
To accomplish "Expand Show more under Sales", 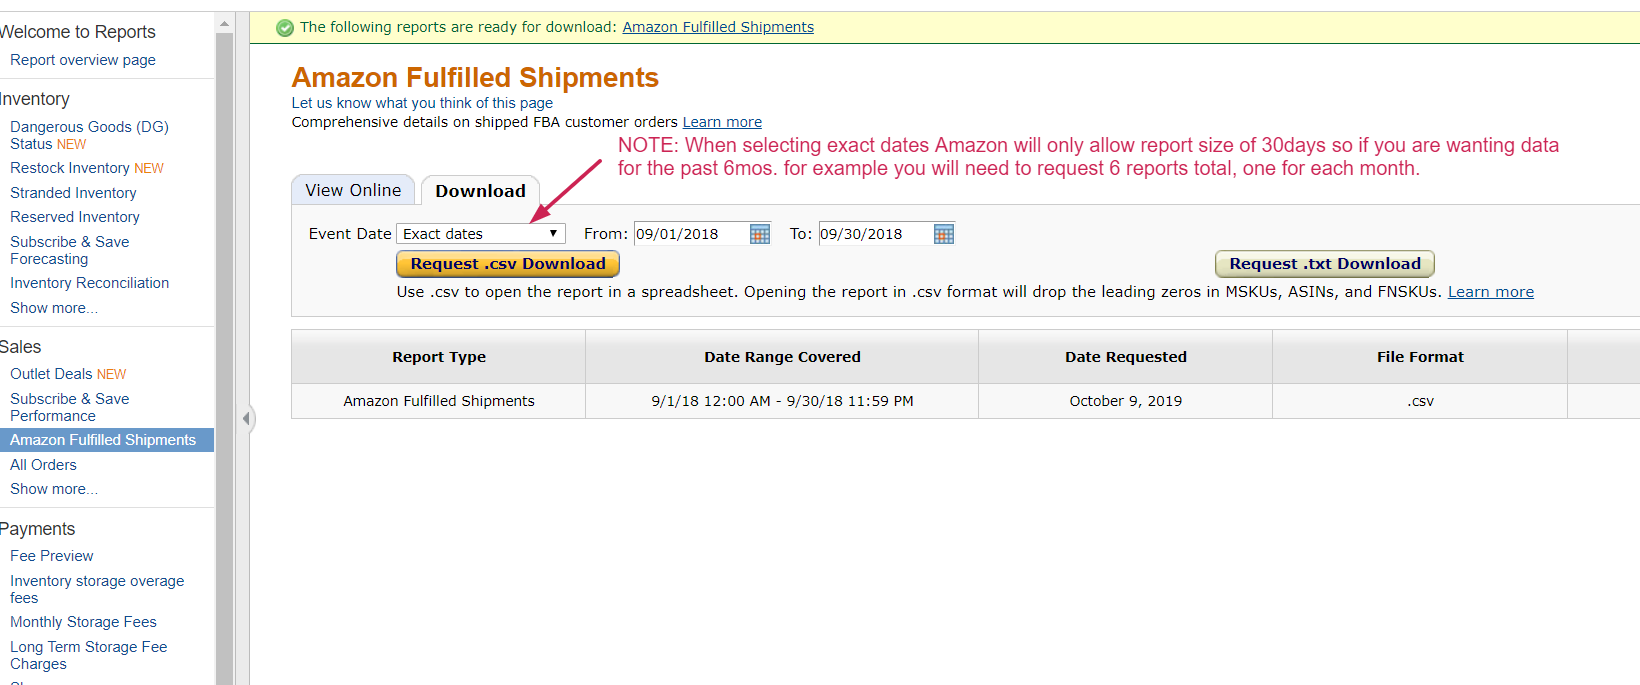I will 54,489.
